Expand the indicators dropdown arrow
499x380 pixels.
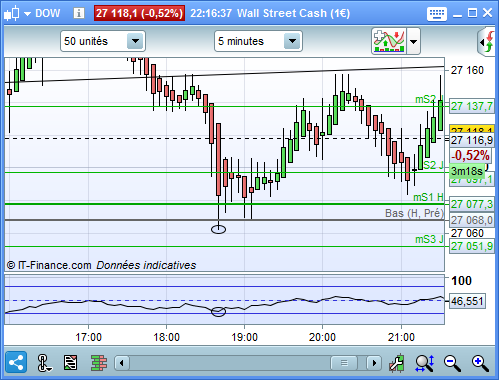[x=413, y=42]
